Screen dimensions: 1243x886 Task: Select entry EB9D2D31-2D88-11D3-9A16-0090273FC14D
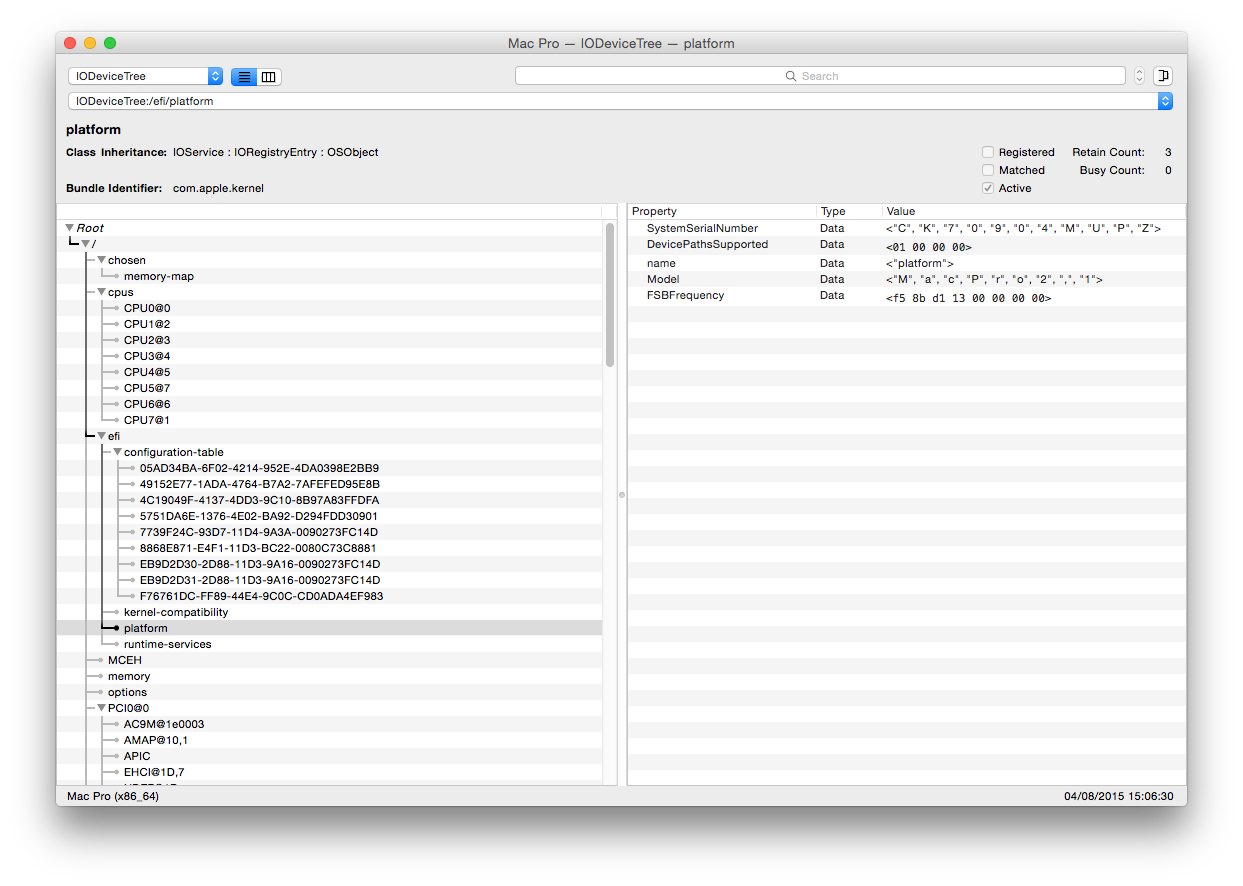[260, 580]
